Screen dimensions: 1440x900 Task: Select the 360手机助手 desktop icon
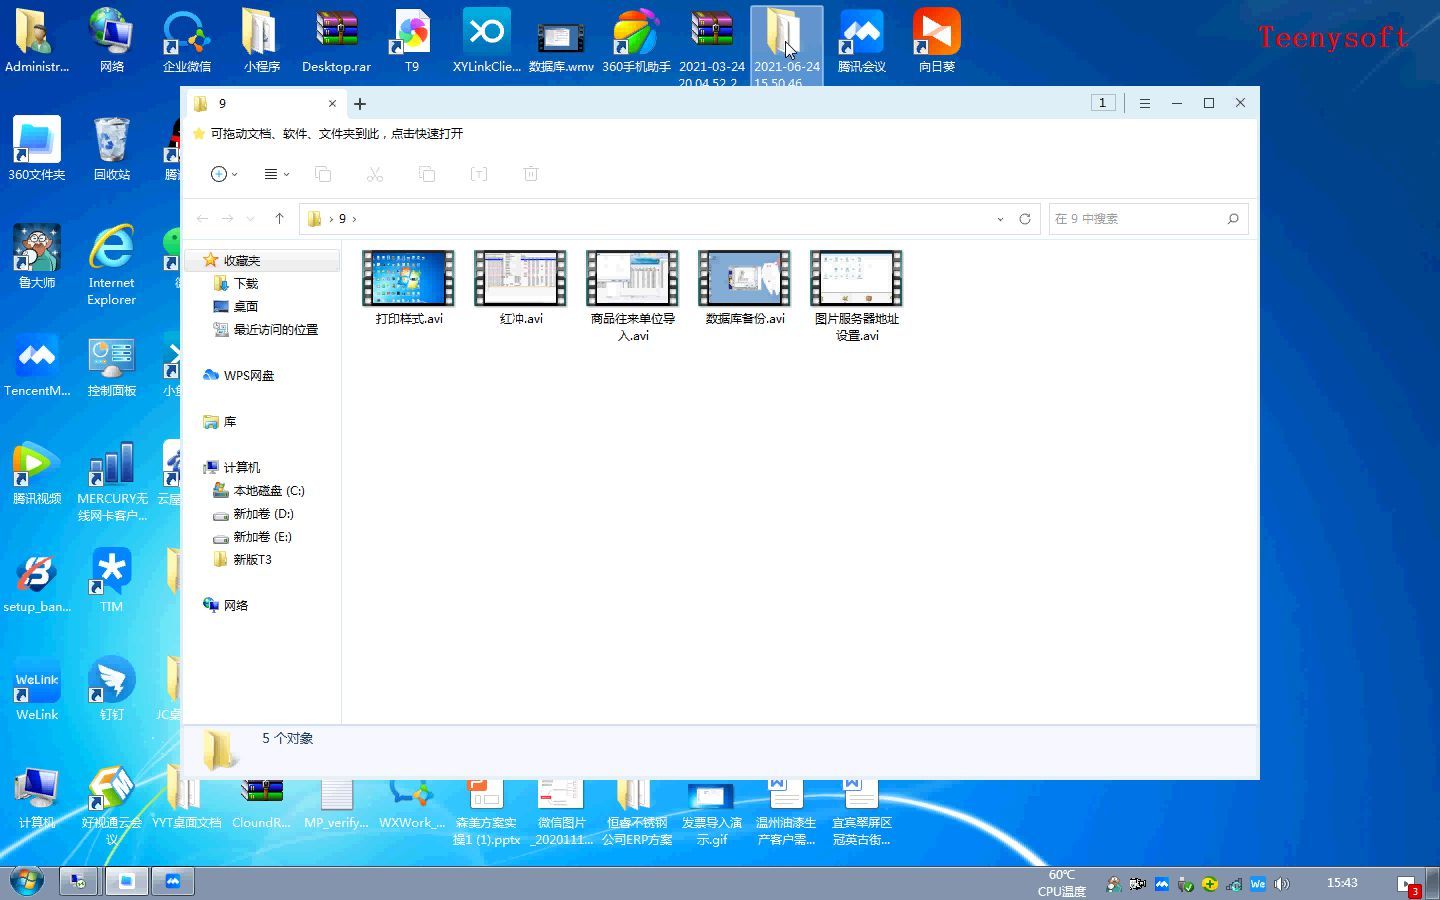(x=636, y=41)
